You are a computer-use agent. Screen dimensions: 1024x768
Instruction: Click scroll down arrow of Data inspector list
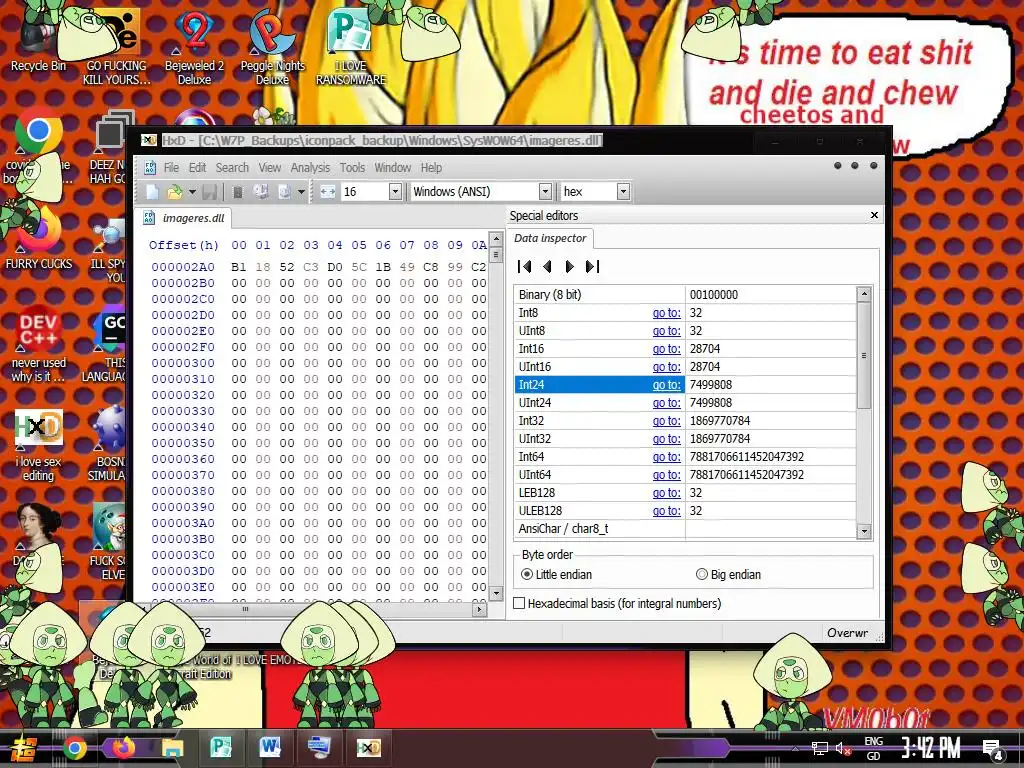(x=864, y=531)
